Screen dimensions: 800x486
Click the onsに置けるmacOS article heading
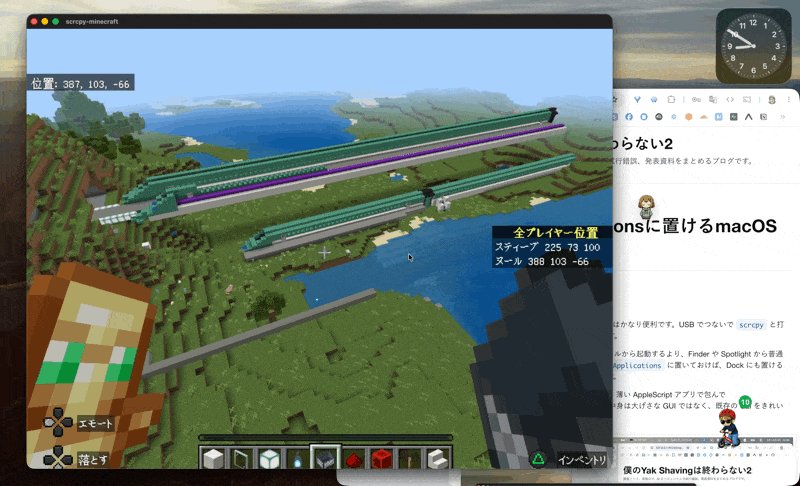[695, 226]
